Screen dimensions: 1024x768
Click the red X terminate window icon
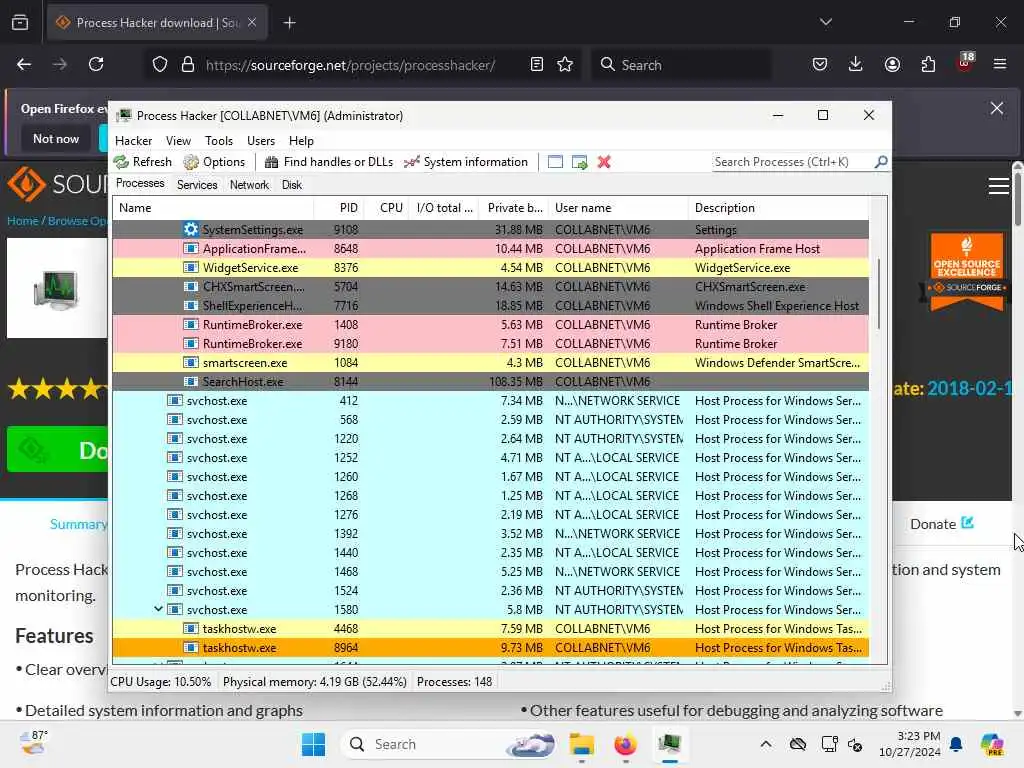[x=604, y=162]
